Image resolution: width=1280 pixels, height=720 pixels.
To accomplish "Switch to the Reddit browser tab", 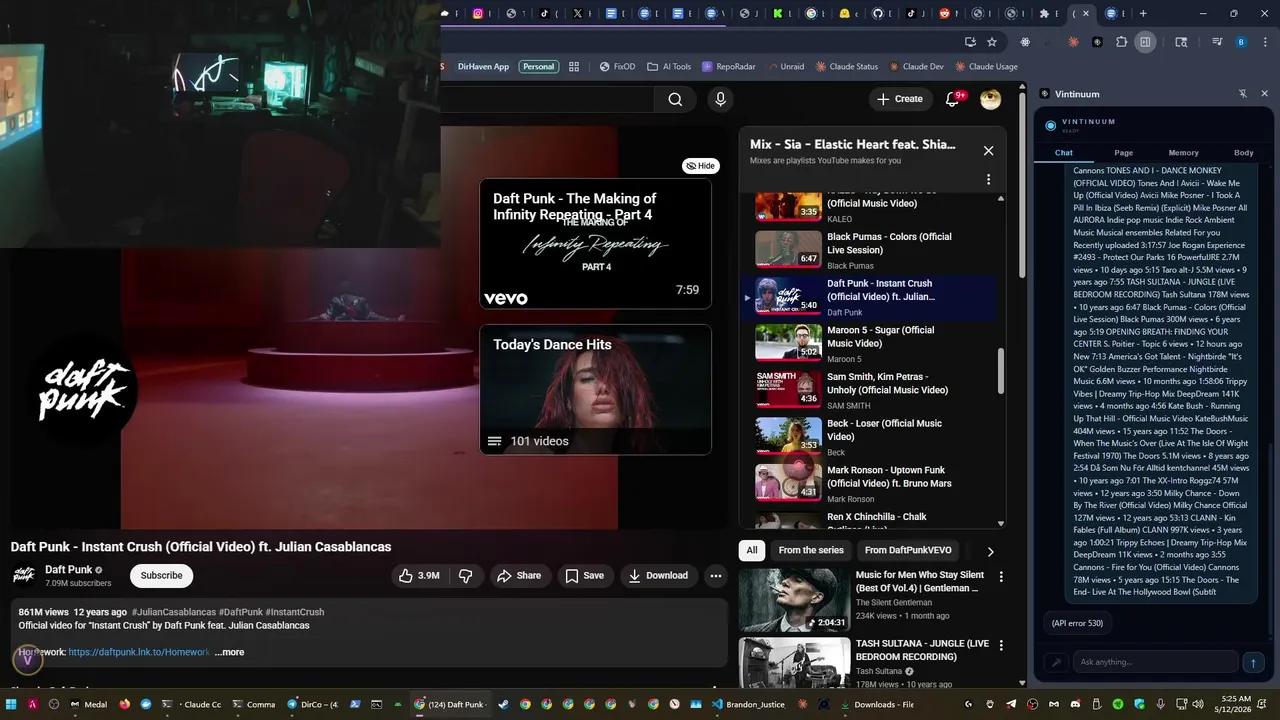I will click(x=944, y=14).
